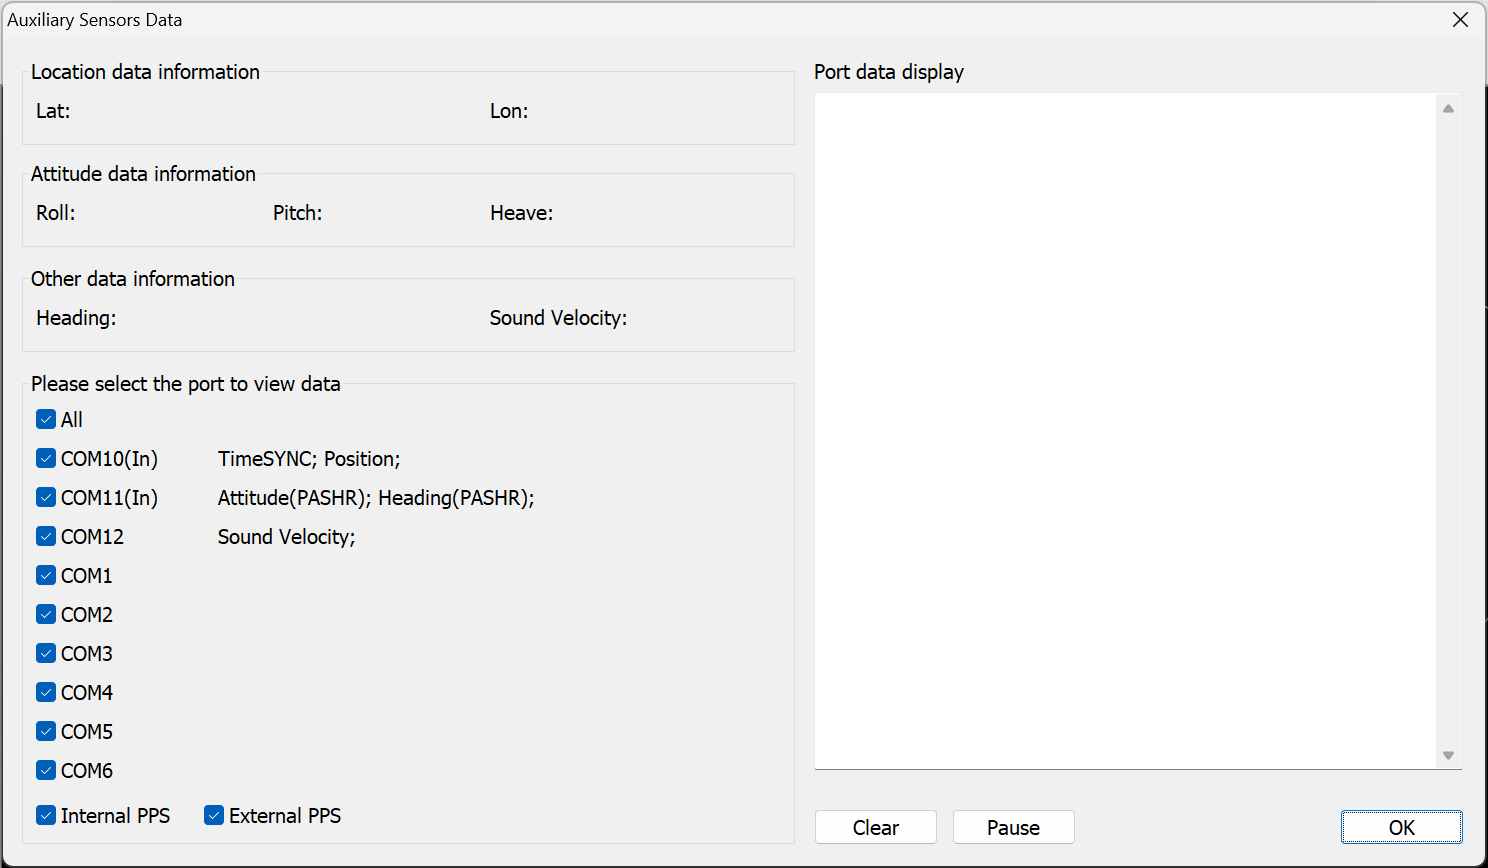Viewport: 1488px width, 868px height.
Task: Uncheck the COM1 checkbox
Action: tap(46, 576)
